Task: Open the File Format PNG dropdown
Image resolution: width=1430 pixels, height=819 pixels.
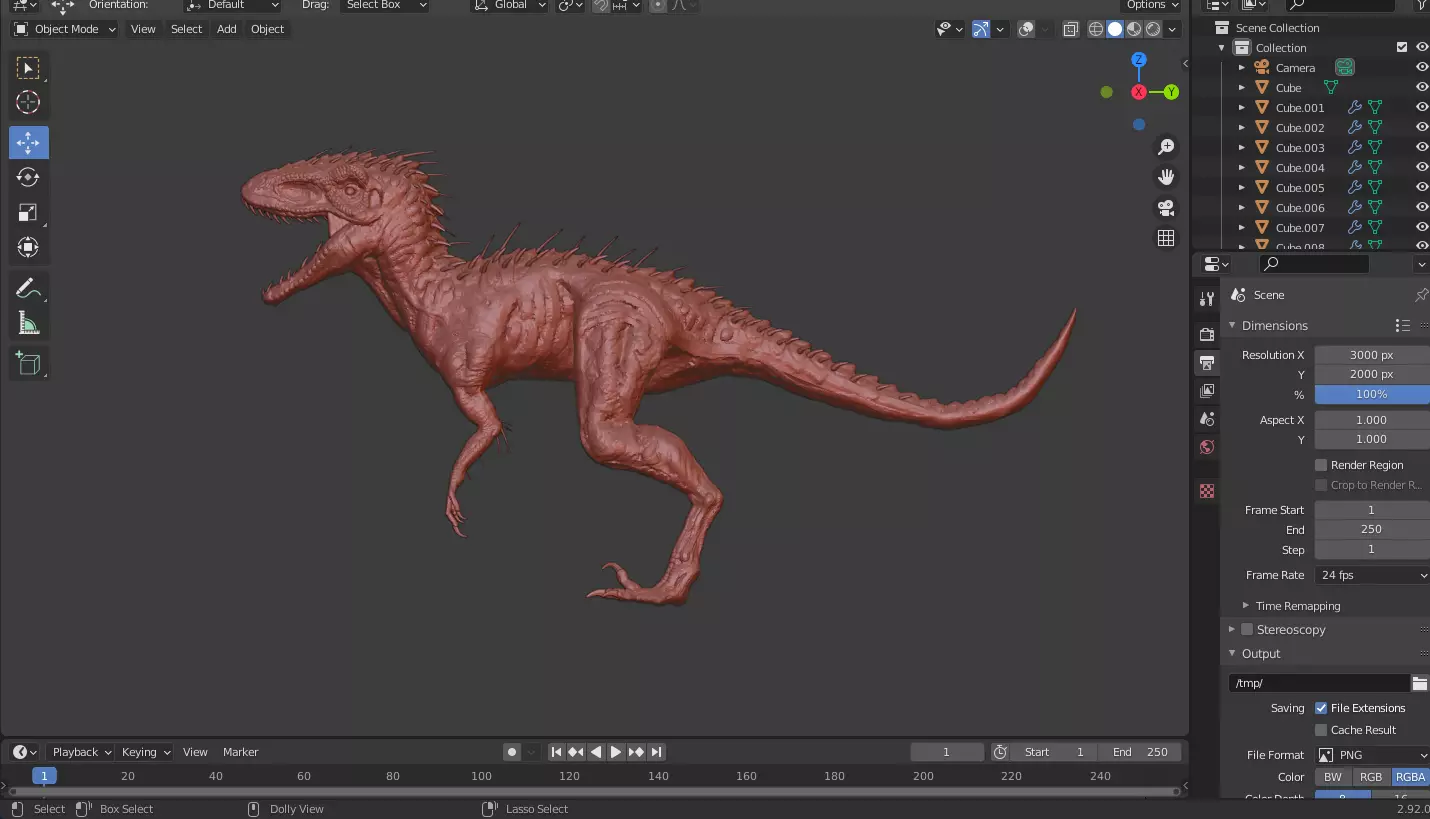Action: pyautogui.click(x=1372, y=755)
